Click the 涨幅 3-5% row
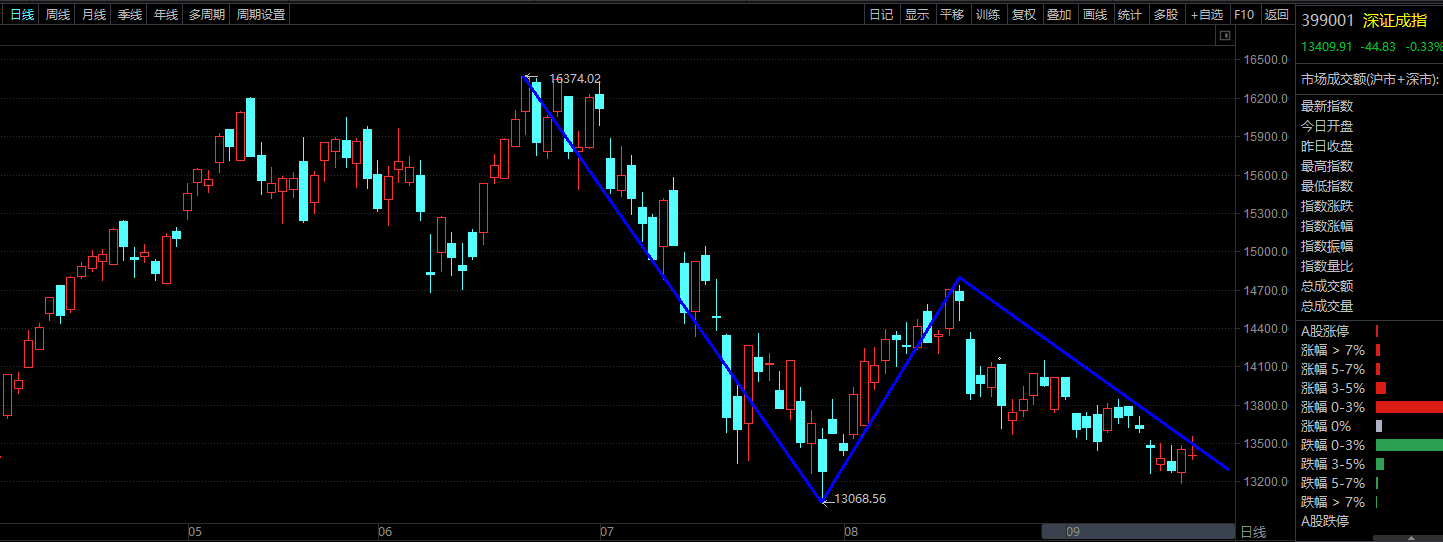This screenshot has width=1443, height=542. (1370, 388)
